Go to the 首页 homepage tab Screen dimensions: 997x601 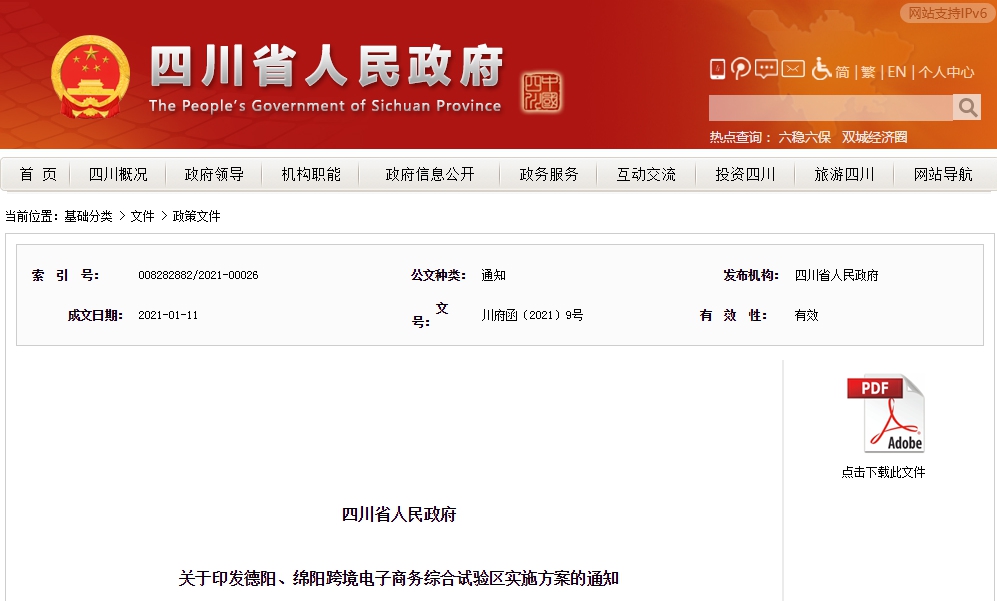[x=36, y=174]
